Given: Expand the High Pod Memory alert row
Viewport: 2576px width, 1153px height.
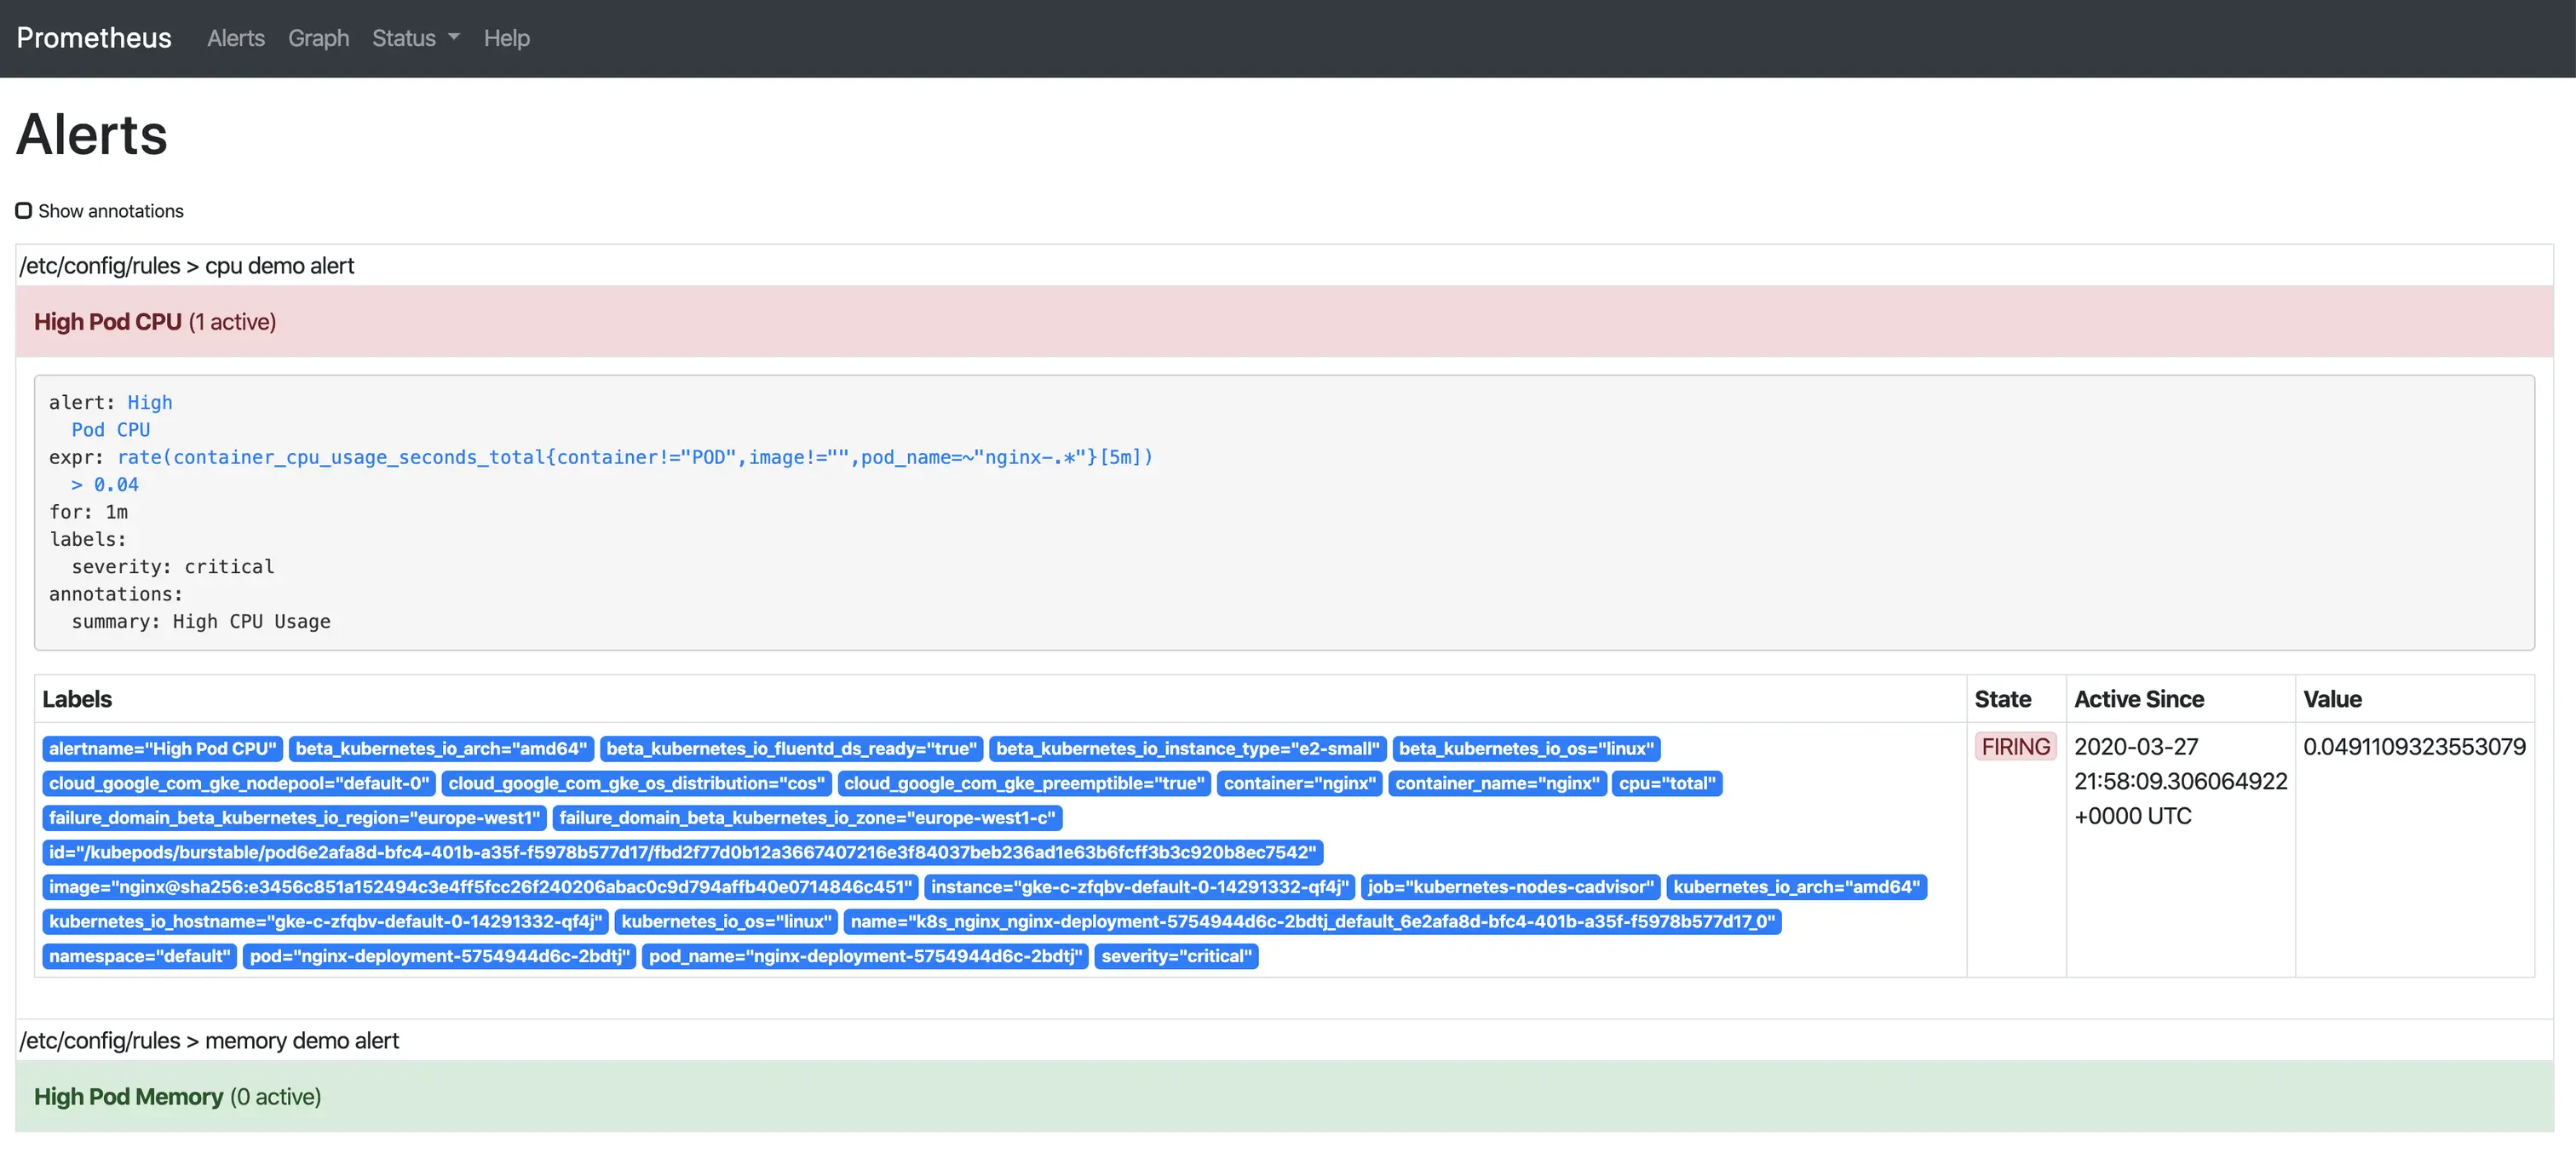Looking at the screenshot, I should click(177, 1097).
